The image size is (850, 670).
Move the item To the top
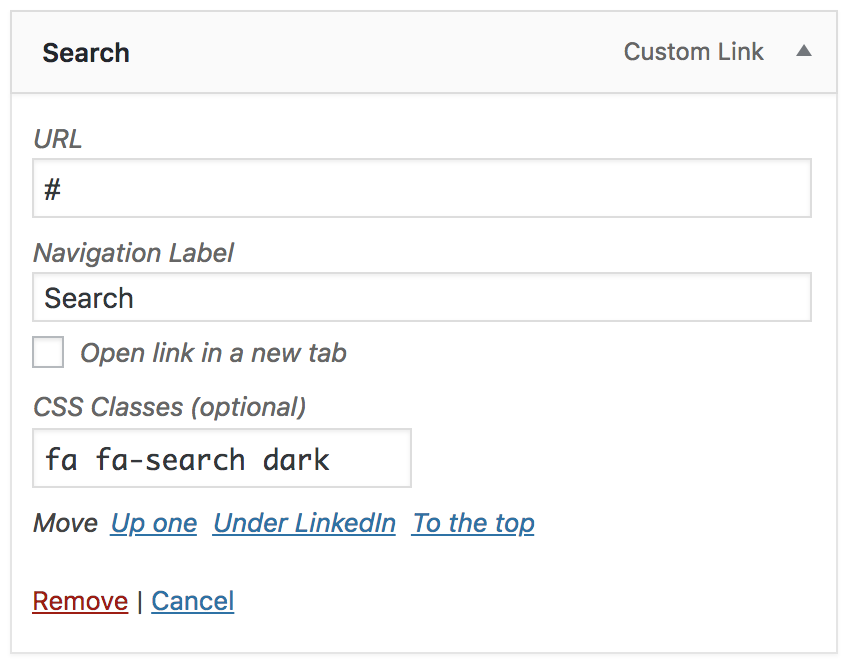point(473,523)
